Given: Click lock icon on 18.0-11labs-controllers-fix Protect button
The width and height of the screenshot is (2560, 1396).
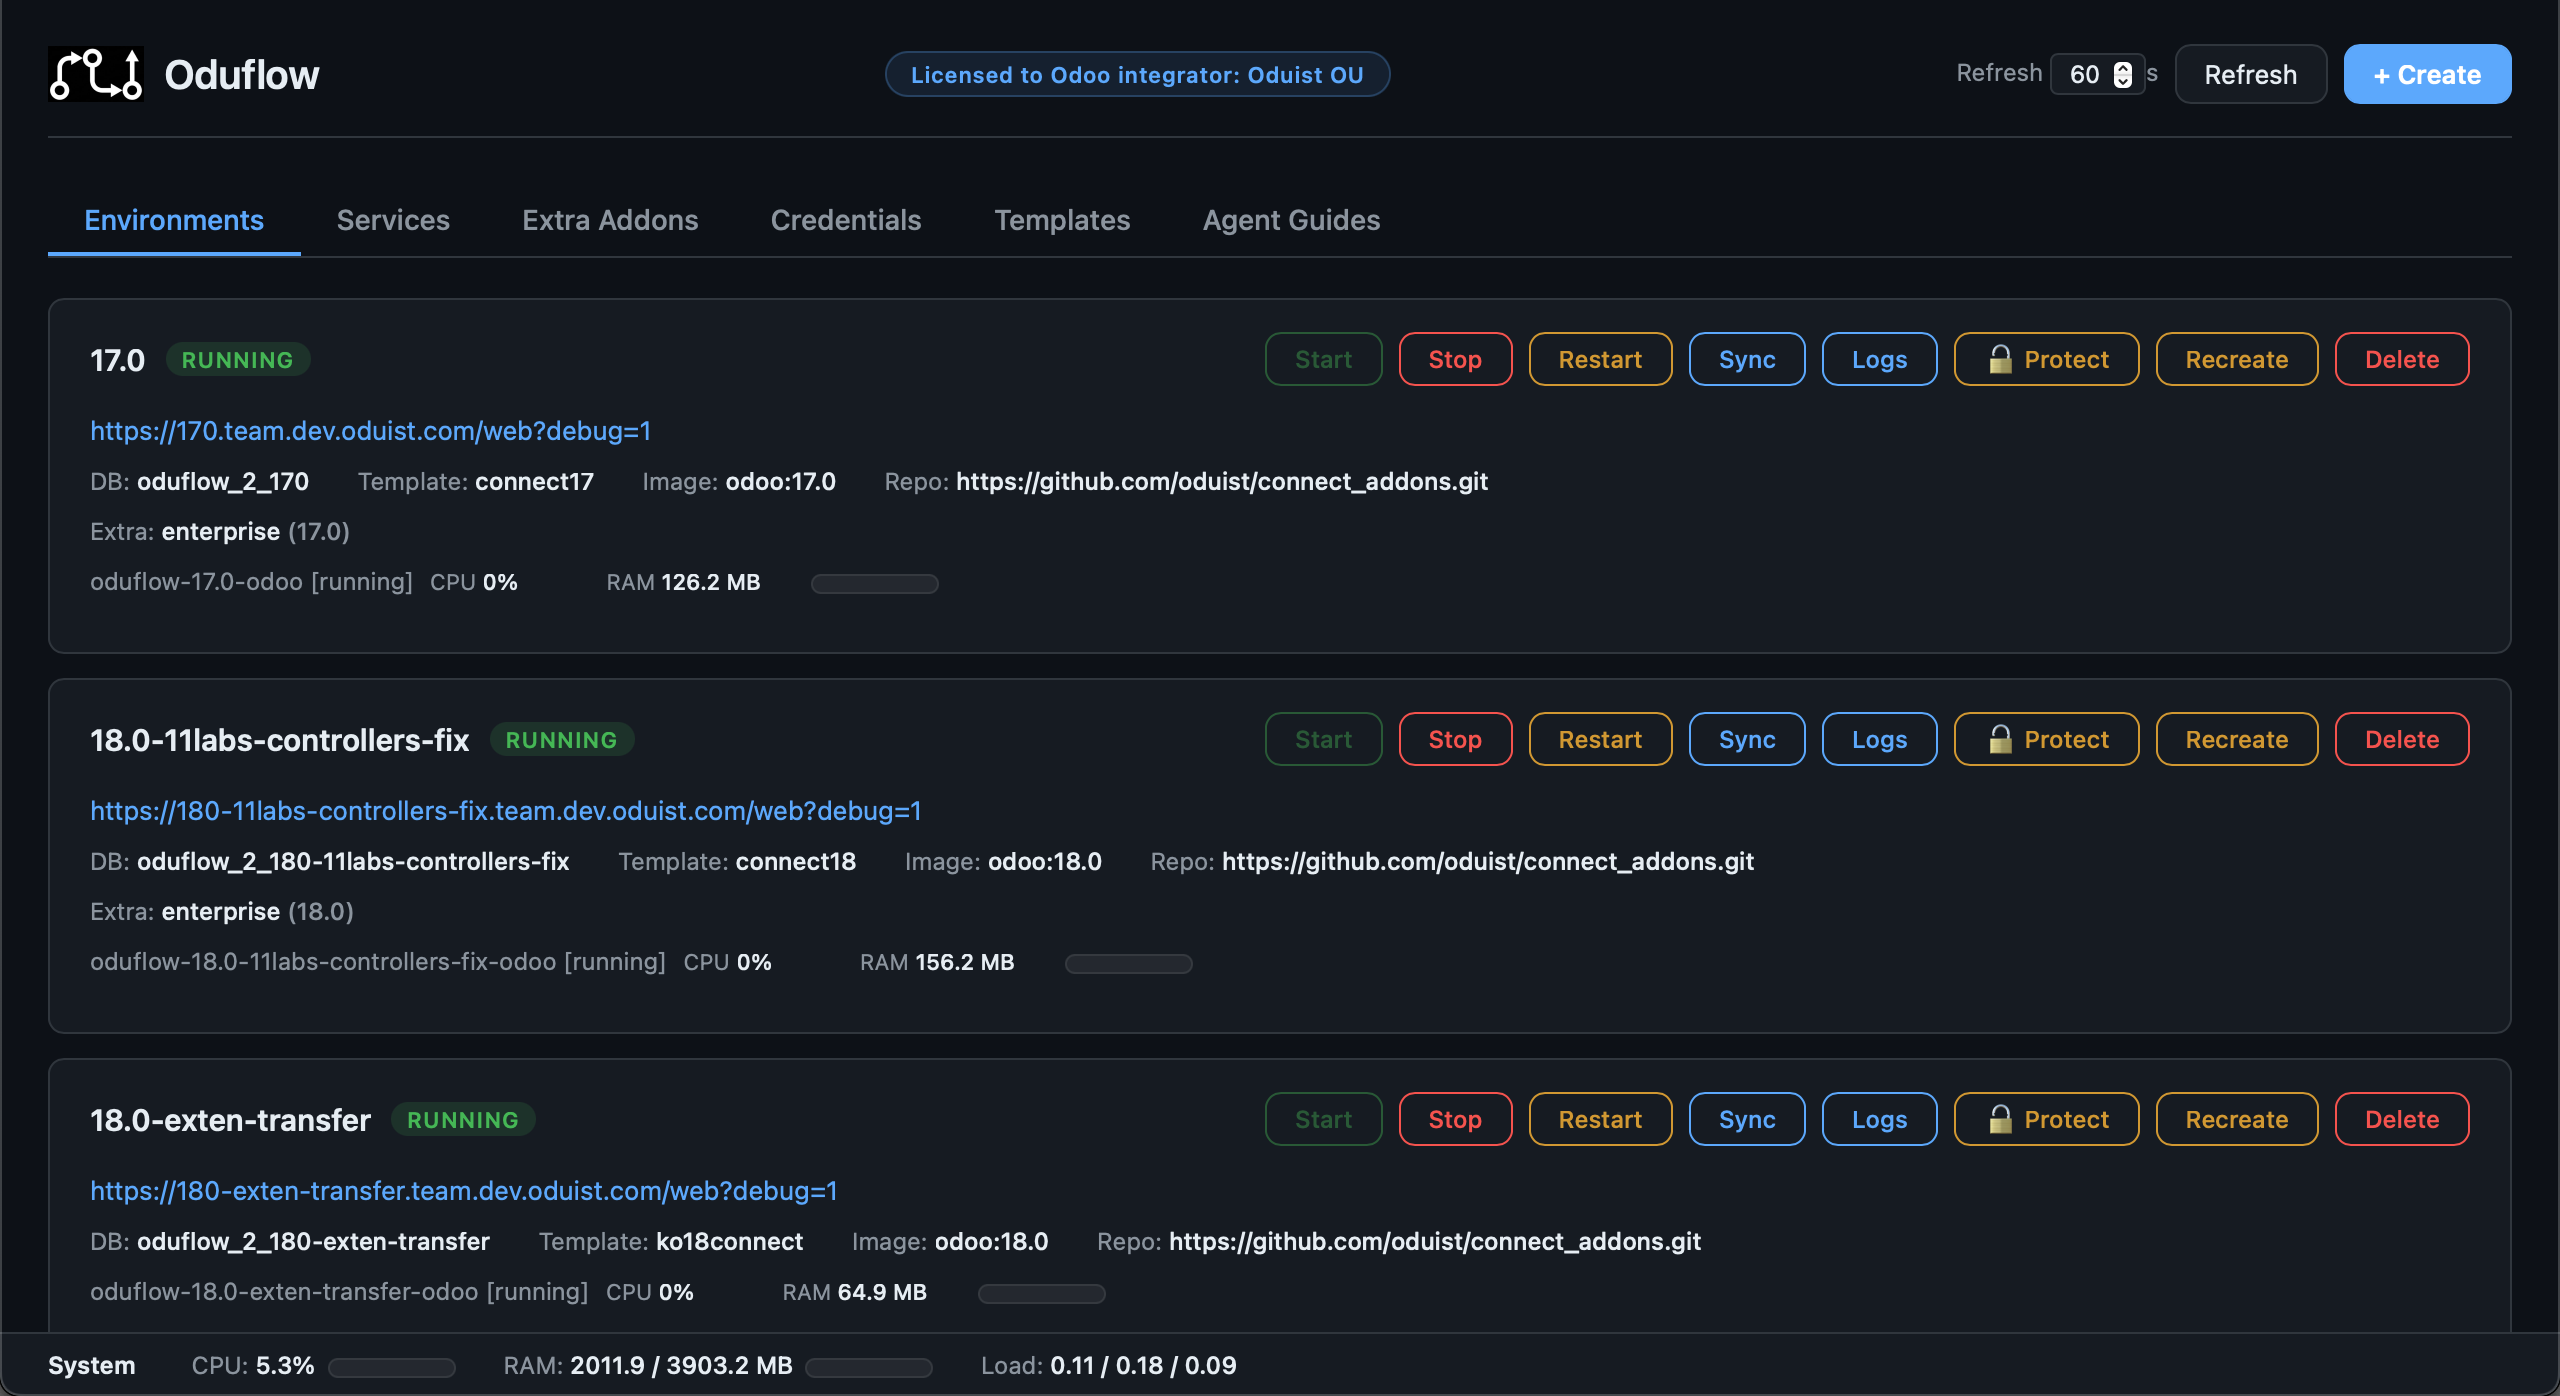Looking at the screenshot, I should [x=2000, y=739].
